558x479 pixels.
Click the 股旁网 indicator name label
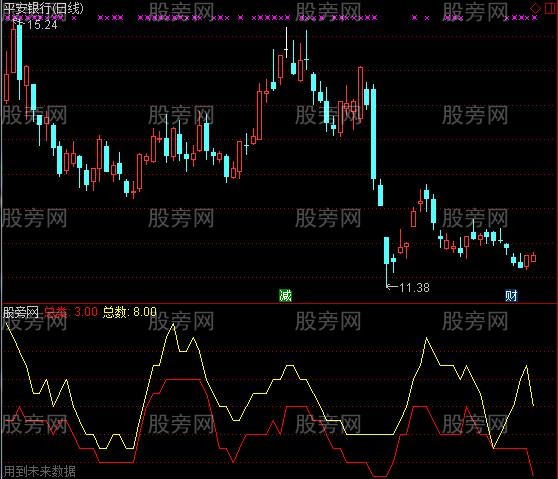coord(21,312)
